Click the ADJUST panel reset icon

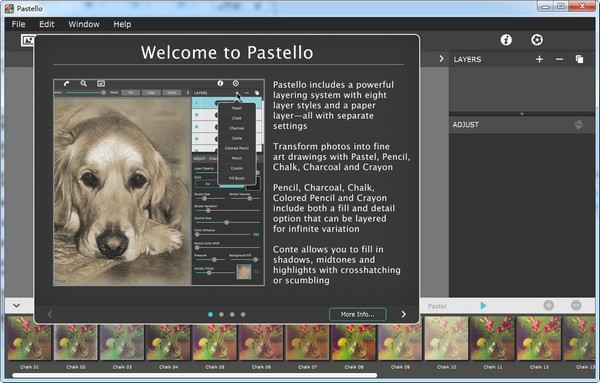coord(579,125)
